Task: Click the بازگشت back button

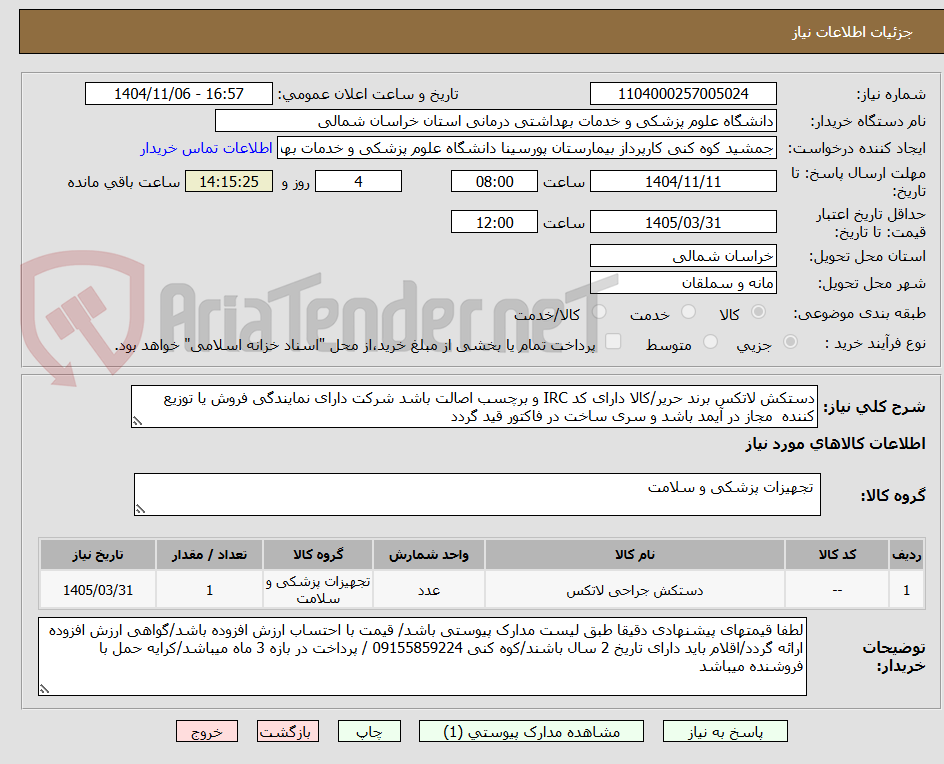Action: 288,731
